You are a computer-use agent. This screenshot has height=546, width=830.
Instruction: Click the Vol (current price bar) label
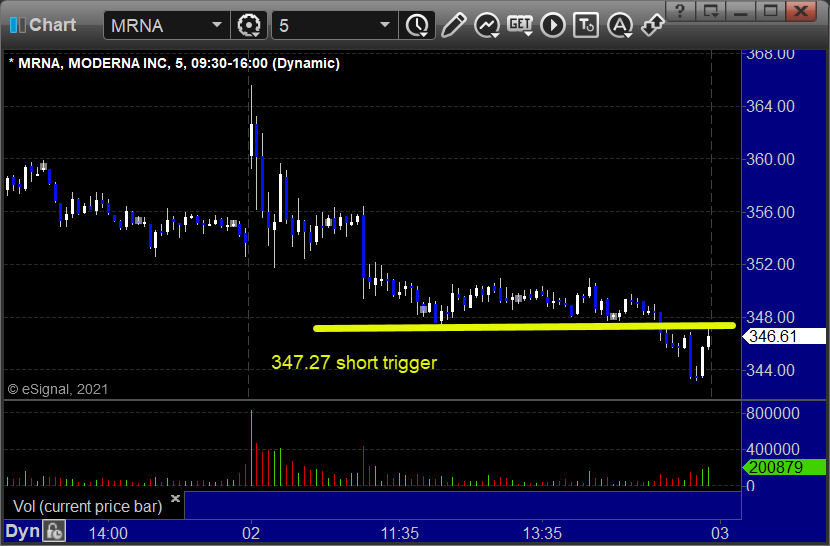(x=87, y=506)
